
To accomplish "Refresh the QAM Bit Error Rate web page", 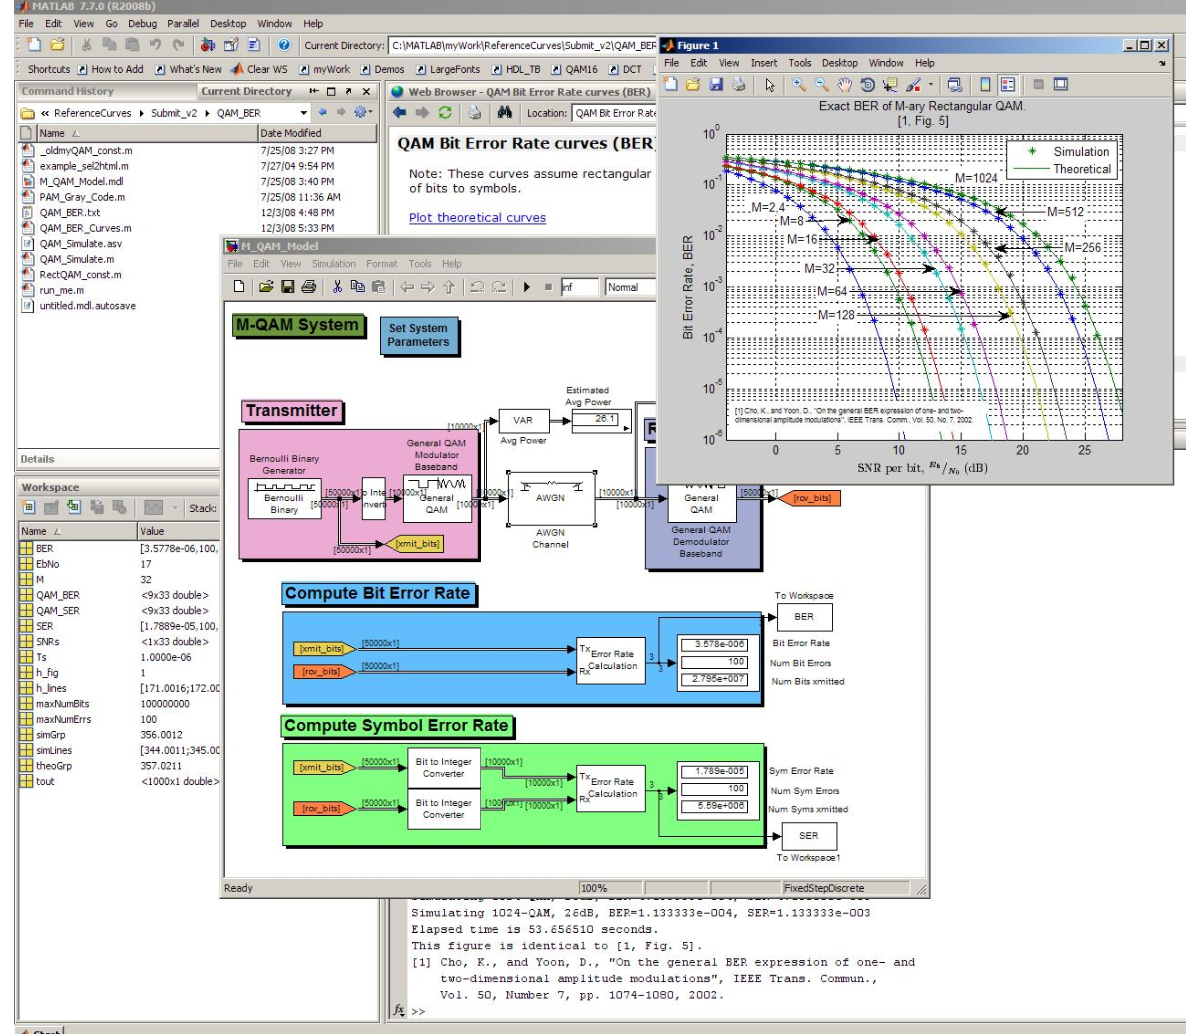I will pos(443,112).
